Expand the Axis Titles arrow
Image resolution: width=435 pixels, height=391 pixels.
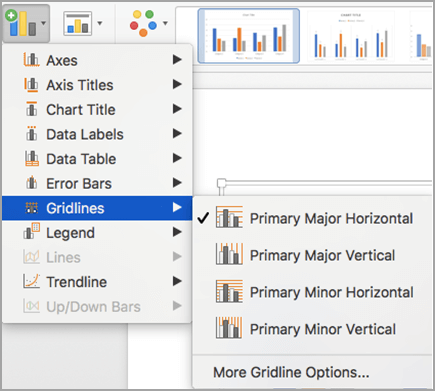coord(177,84)
